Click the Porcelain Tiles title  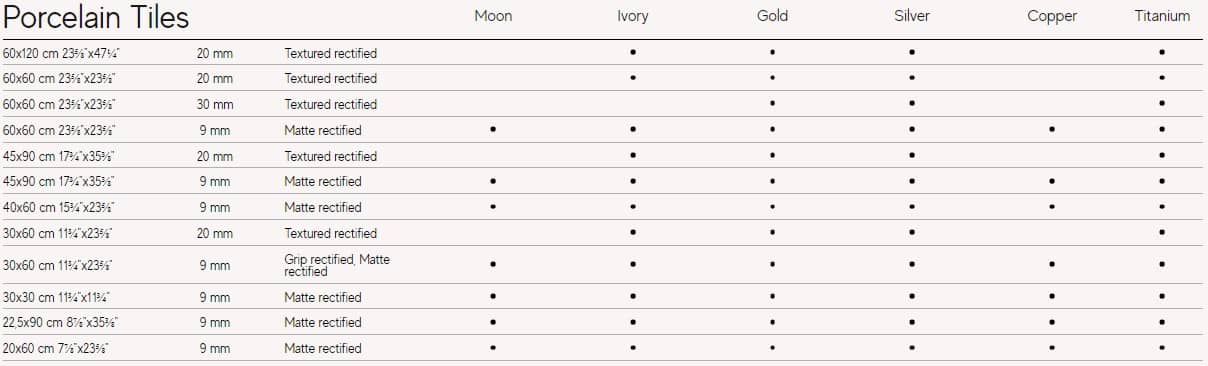(x=96, y=17)
